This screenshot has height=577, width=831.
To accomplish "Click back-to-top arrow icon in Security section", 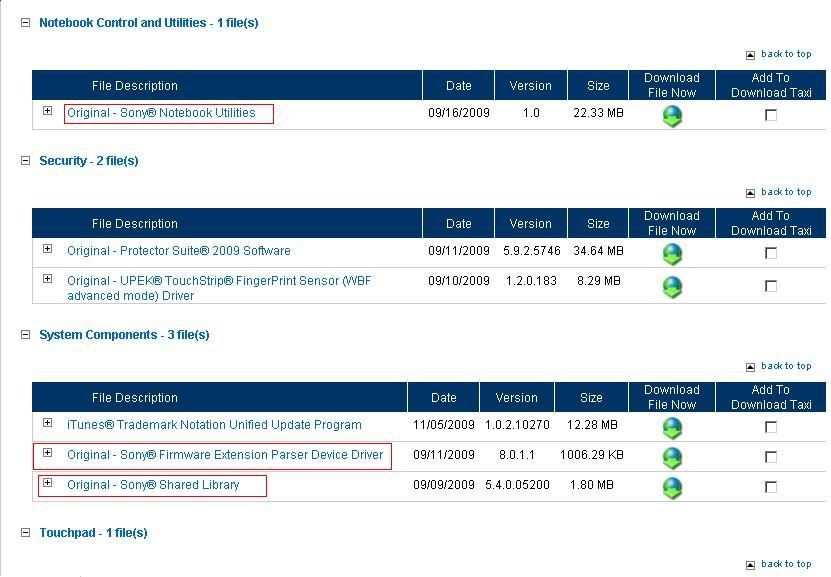I will (x=750, y=193).
